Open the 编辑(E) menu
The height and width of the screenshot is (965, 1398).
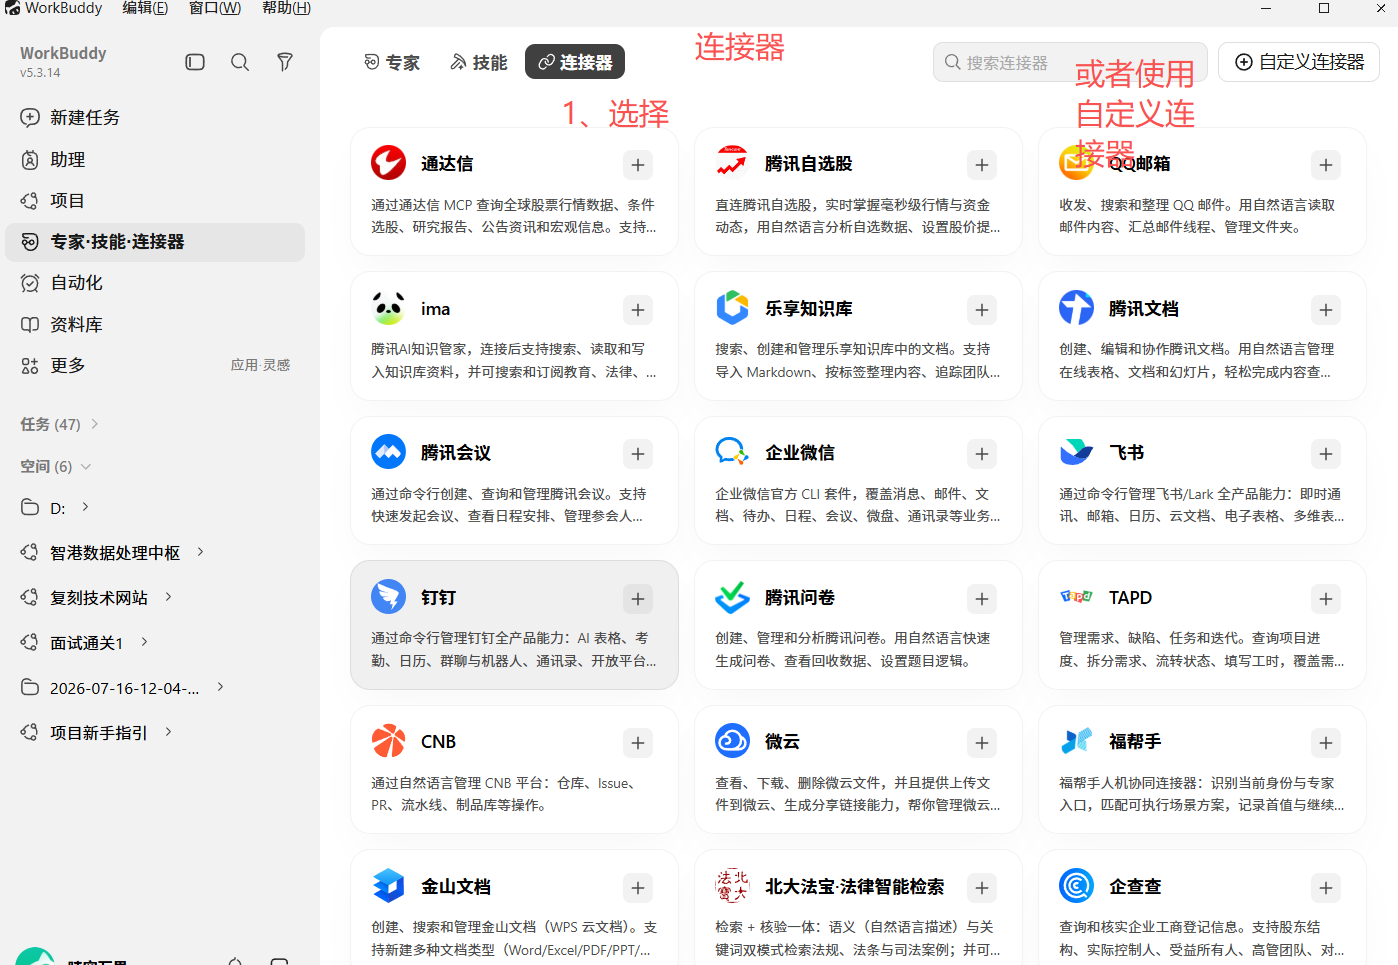pyautogui.click(x=145, y=8)
